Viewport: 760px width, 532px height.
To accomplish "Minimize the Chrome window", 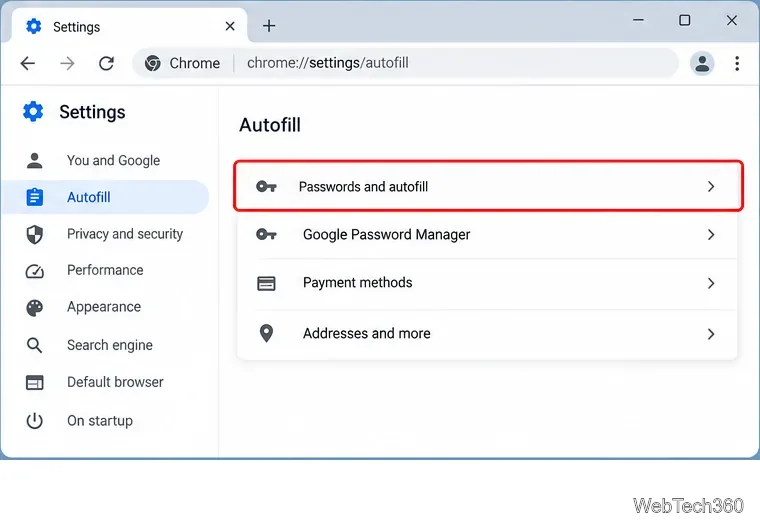I will 638,20.
